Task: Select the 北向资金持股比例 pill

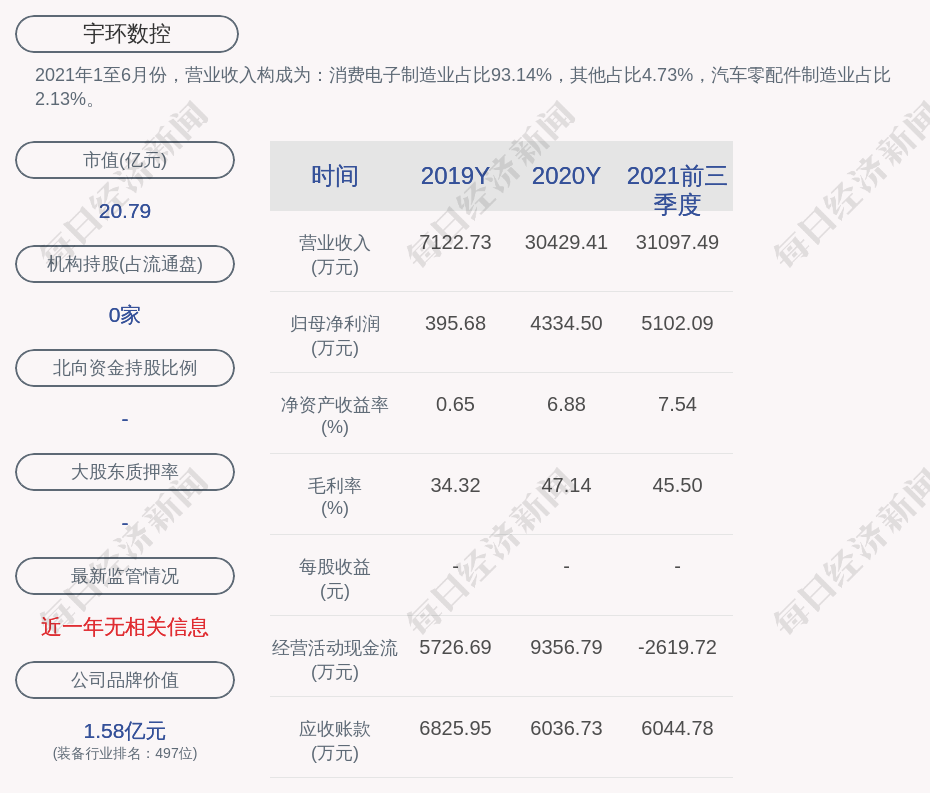Action: [x=125, y=368]
